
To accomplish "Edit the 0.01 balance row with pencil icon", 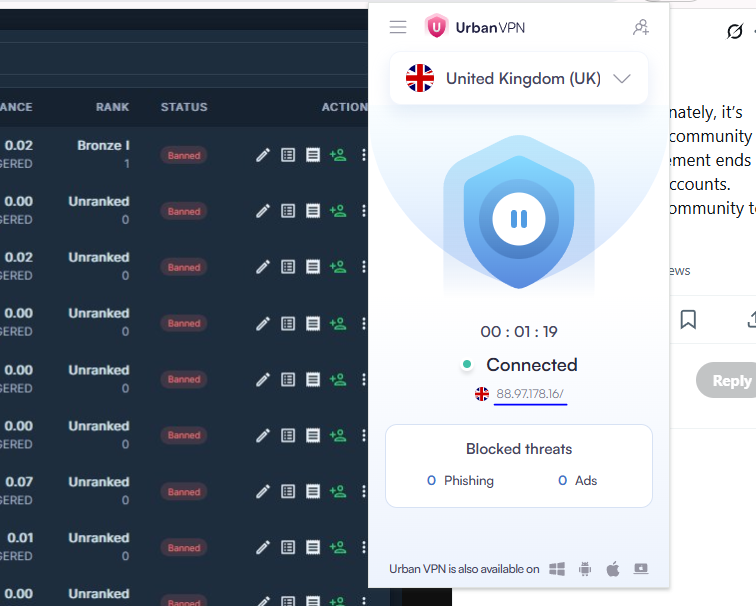I will point(263,547).
